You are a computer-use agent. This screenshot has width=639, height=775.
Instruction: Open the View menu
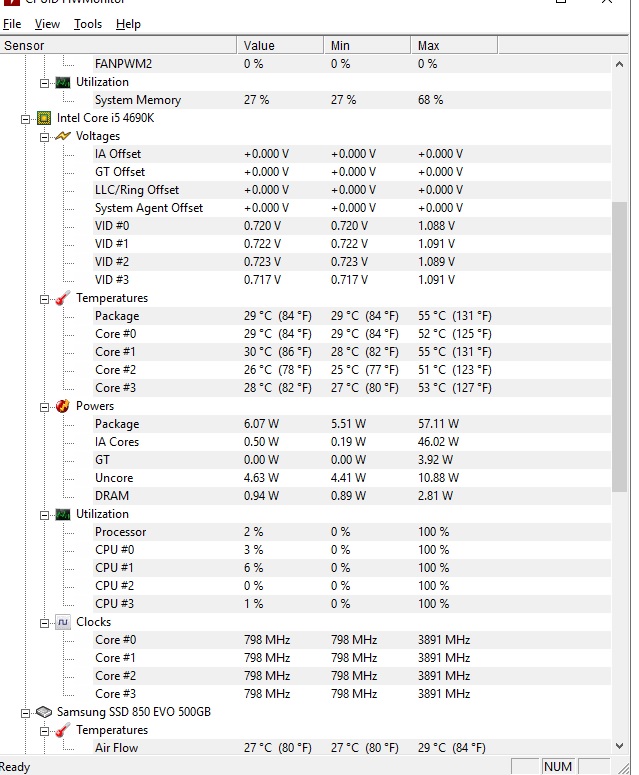[x=47, y=23]
